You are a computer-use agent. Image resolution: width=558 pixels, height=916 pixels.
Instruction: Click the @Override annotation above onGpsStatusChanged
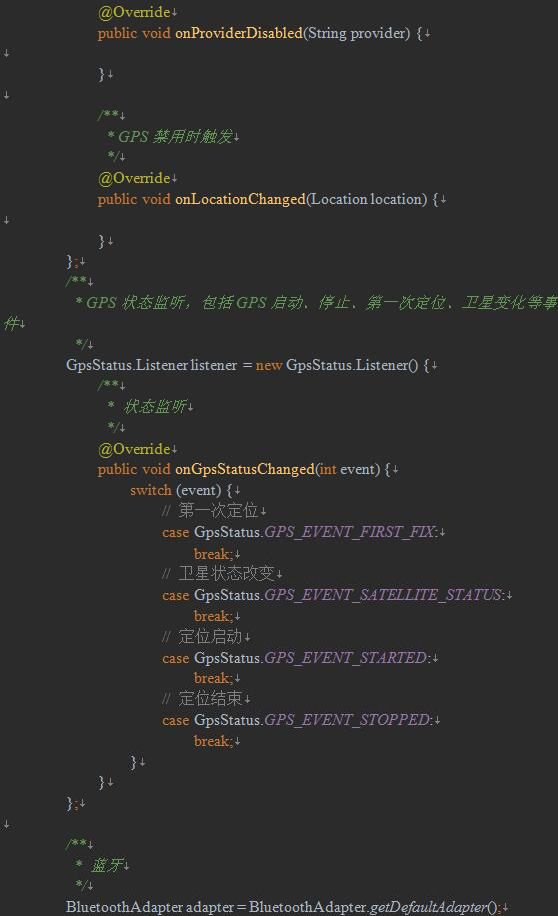[134, 449]
